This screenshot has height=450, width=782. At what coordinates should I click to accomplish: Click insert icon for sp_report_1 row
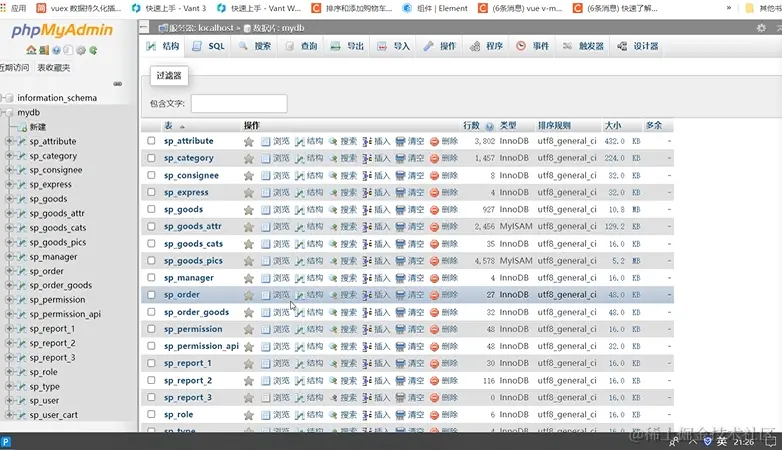click(x=367, y=363)
